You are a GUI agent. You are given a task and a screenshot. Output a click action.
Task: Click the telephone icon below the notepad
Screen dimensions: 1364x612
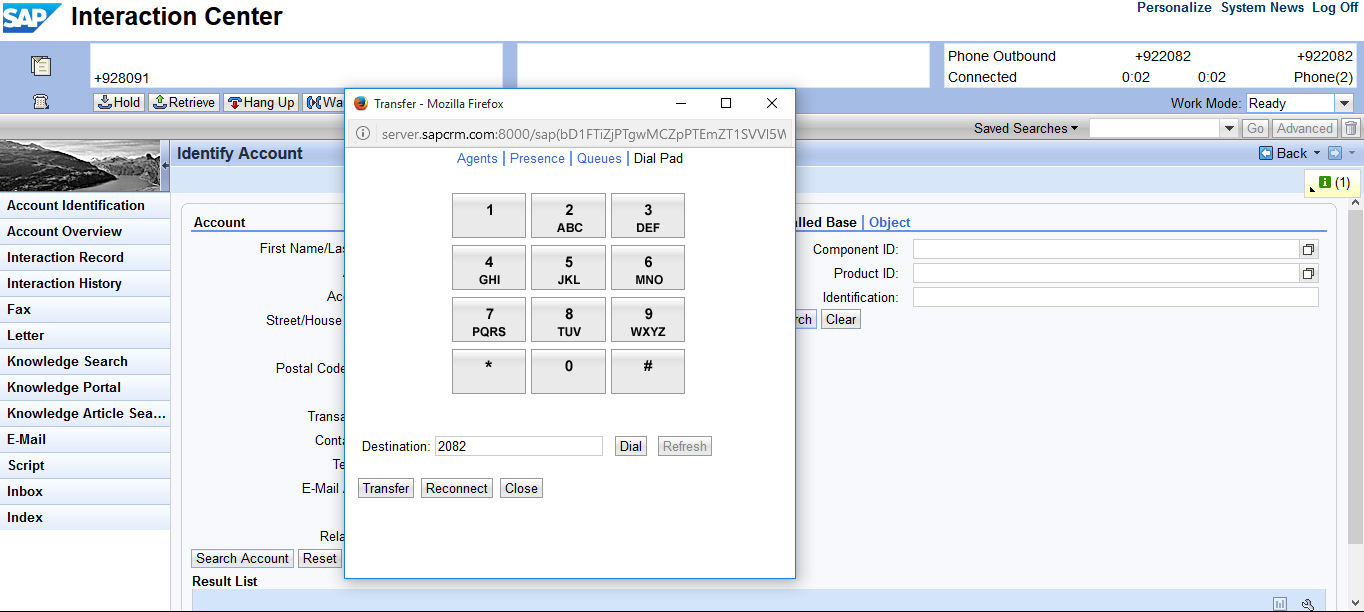pos(41,101)
